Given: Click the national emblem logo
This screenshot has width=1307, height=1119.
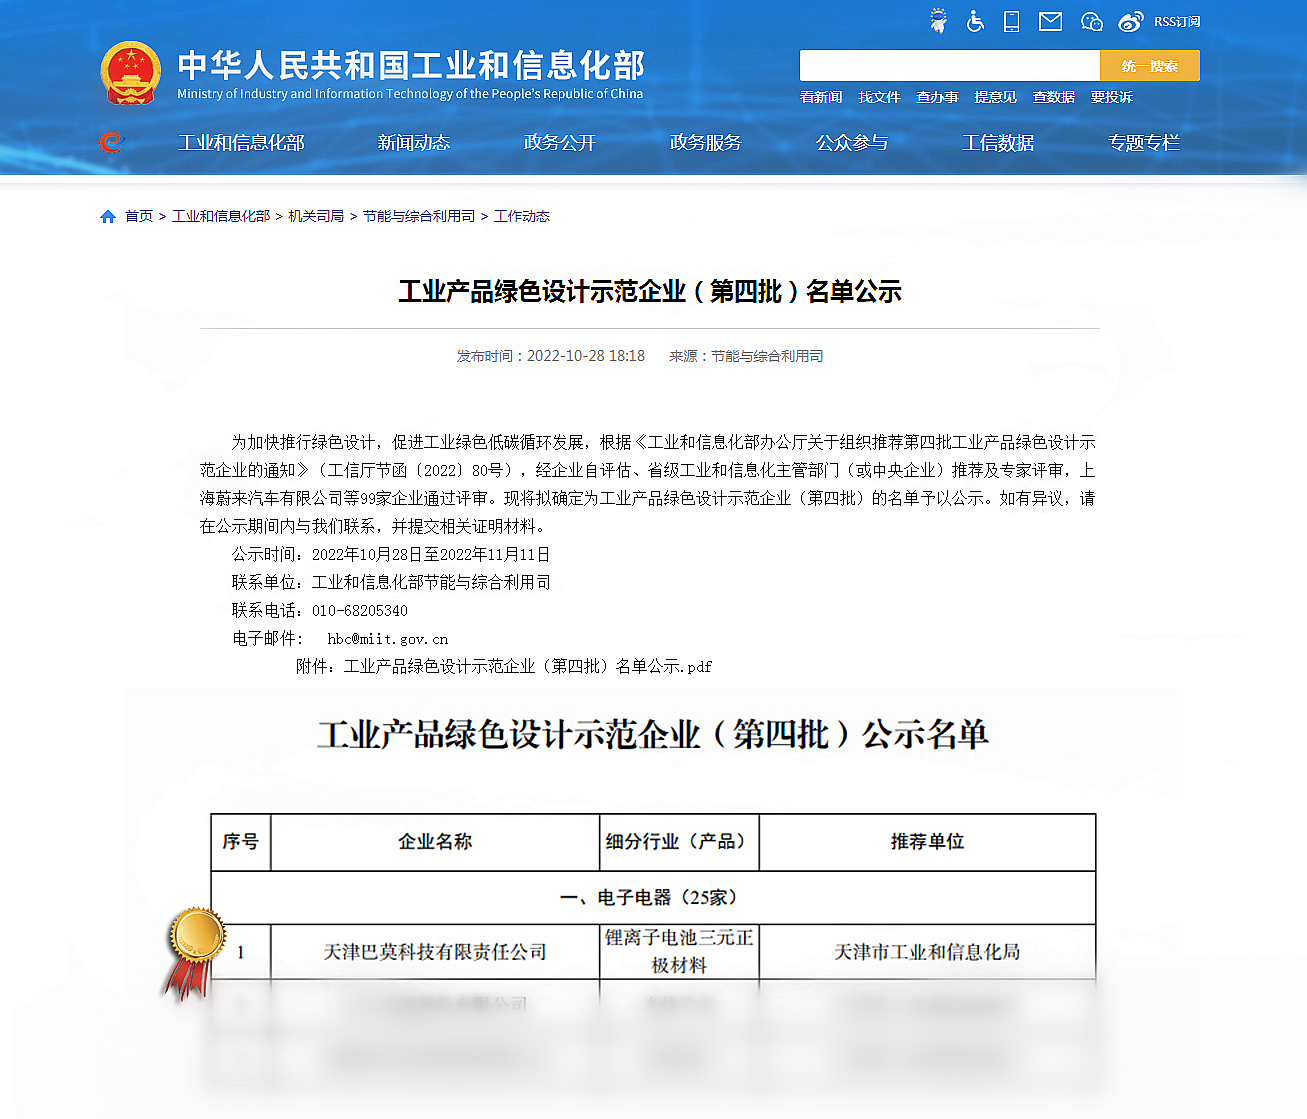Looking at the screenshot, I should (x=131, y=74).
